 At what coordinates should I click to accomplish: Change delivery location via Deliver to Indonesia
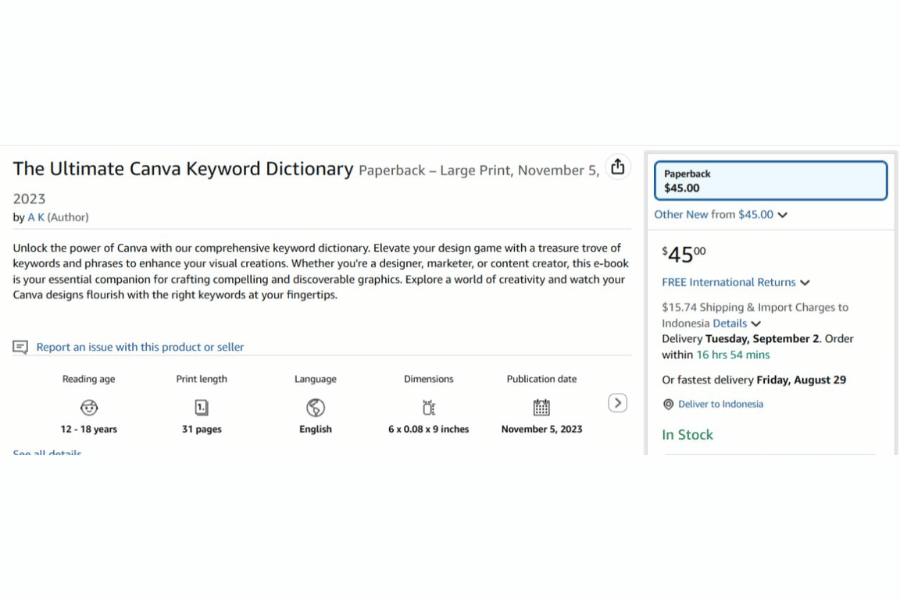pos(720,404)
